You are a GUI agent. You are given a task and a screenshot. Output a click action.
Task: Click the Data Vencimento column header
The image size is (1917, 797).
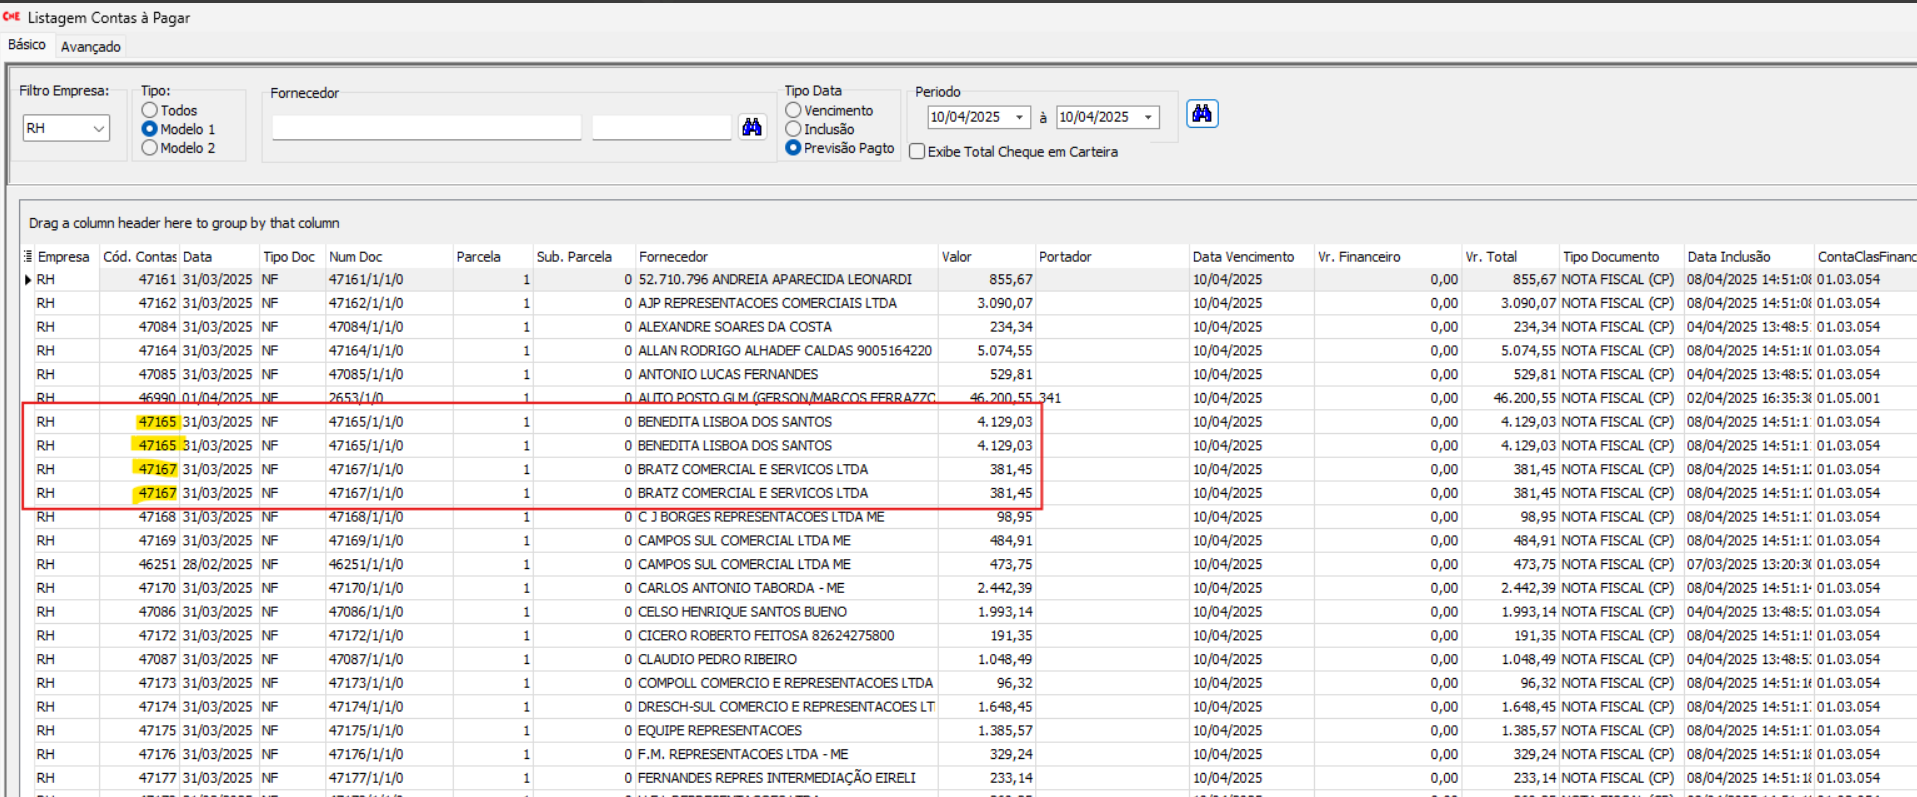click(x=1242, y=257)
